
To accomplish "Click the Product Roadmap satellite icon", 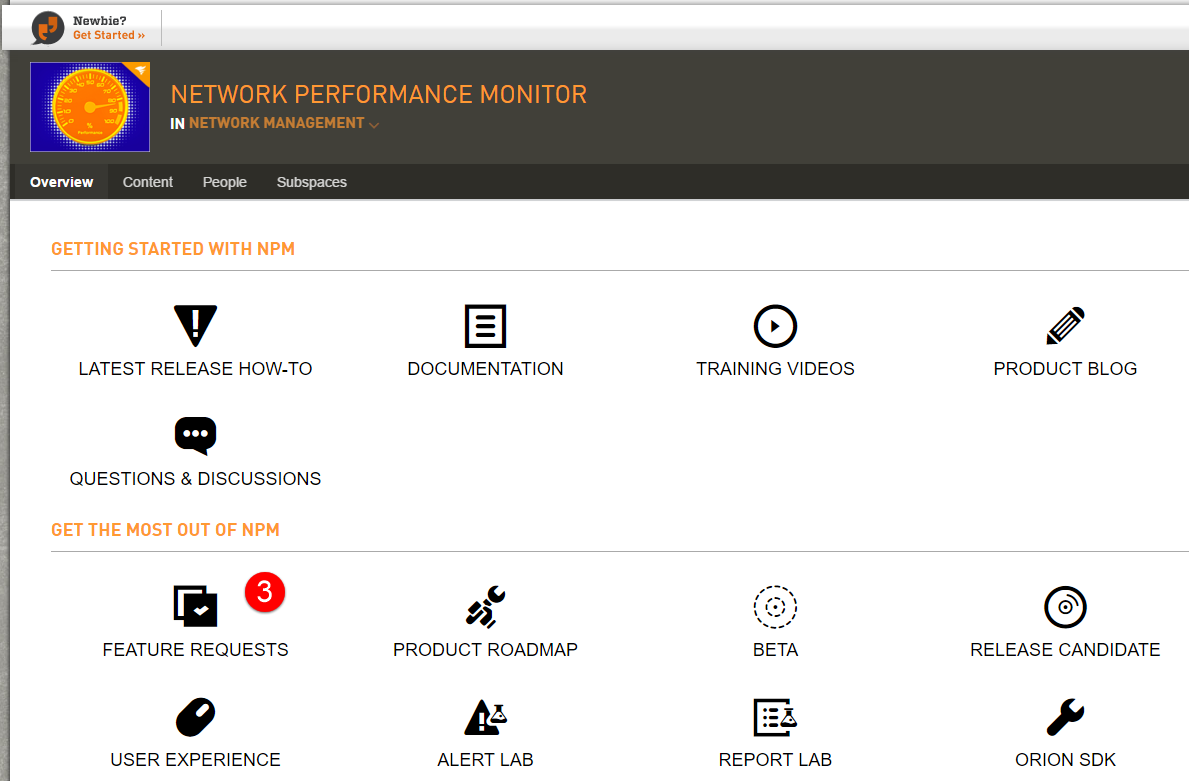I will tap(485, 607).
